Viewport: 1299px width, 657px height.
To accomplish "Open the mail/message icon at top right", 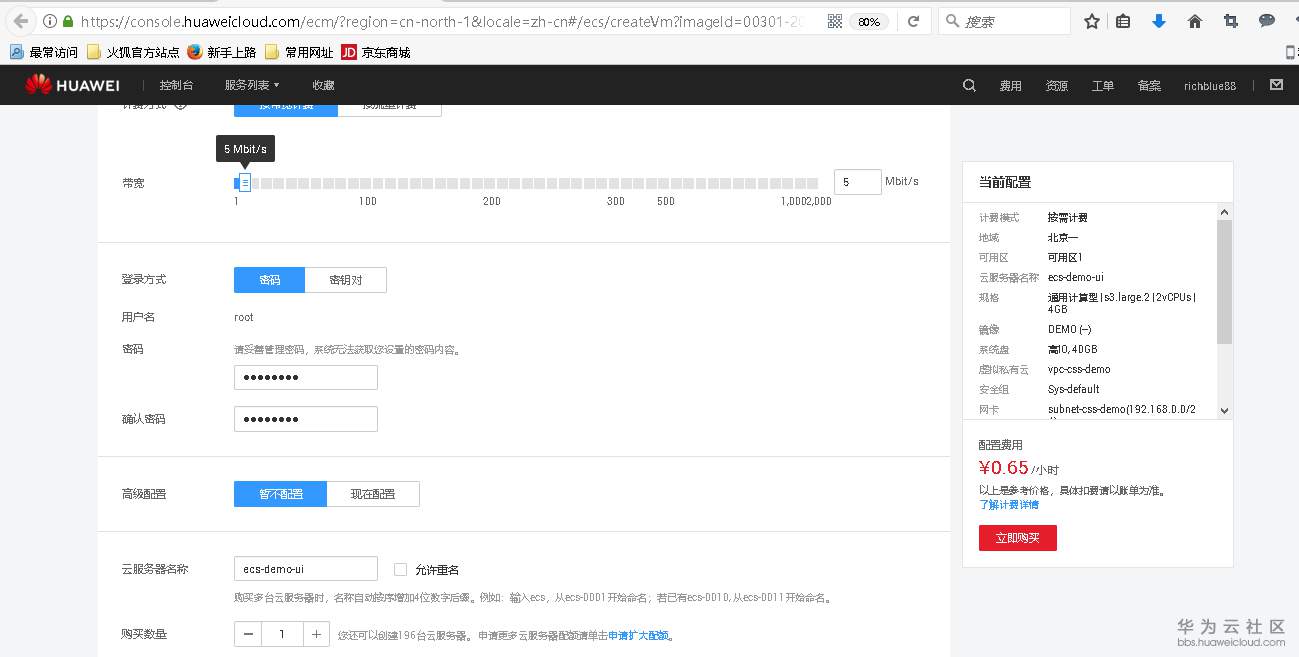I will [1277, 85].
